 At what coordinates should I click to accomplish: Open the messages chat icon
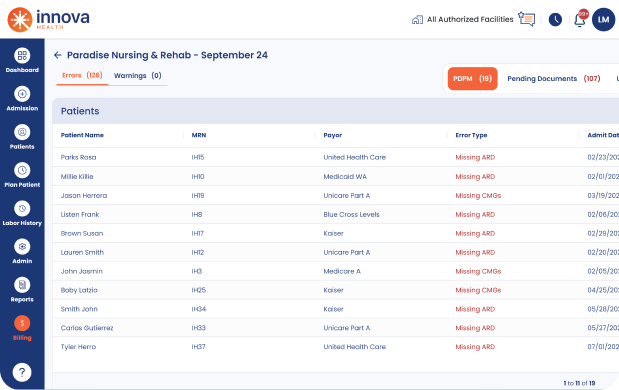coord(527,19)
